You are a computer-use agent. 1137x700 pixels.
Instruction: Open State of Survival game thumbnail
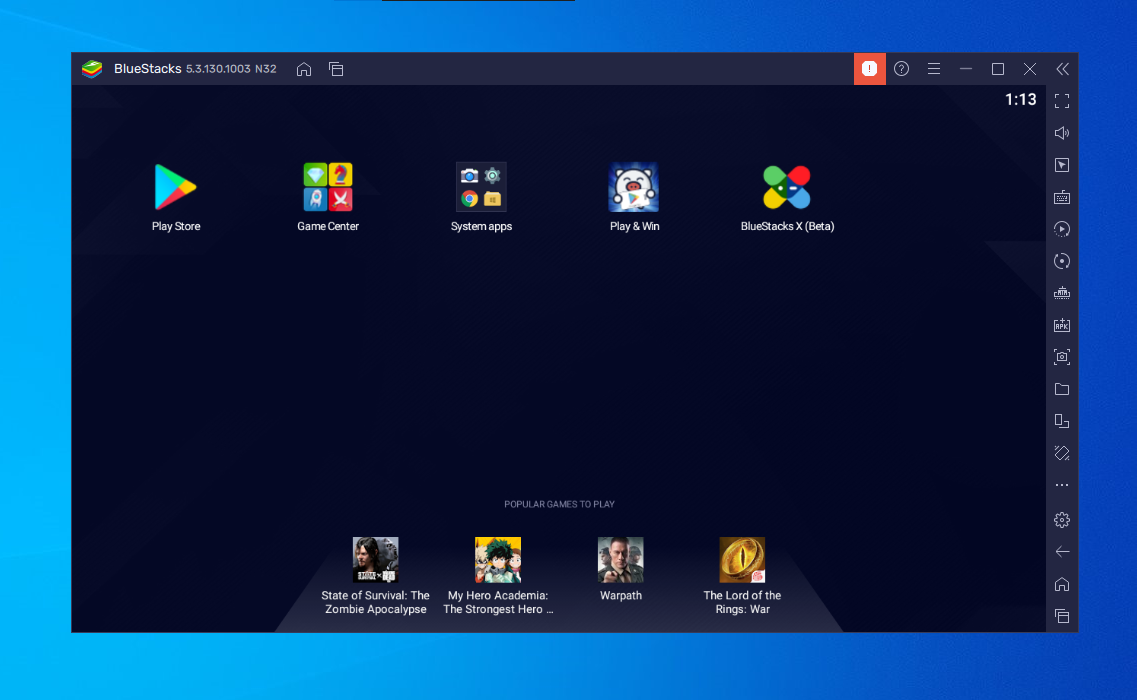376,559
